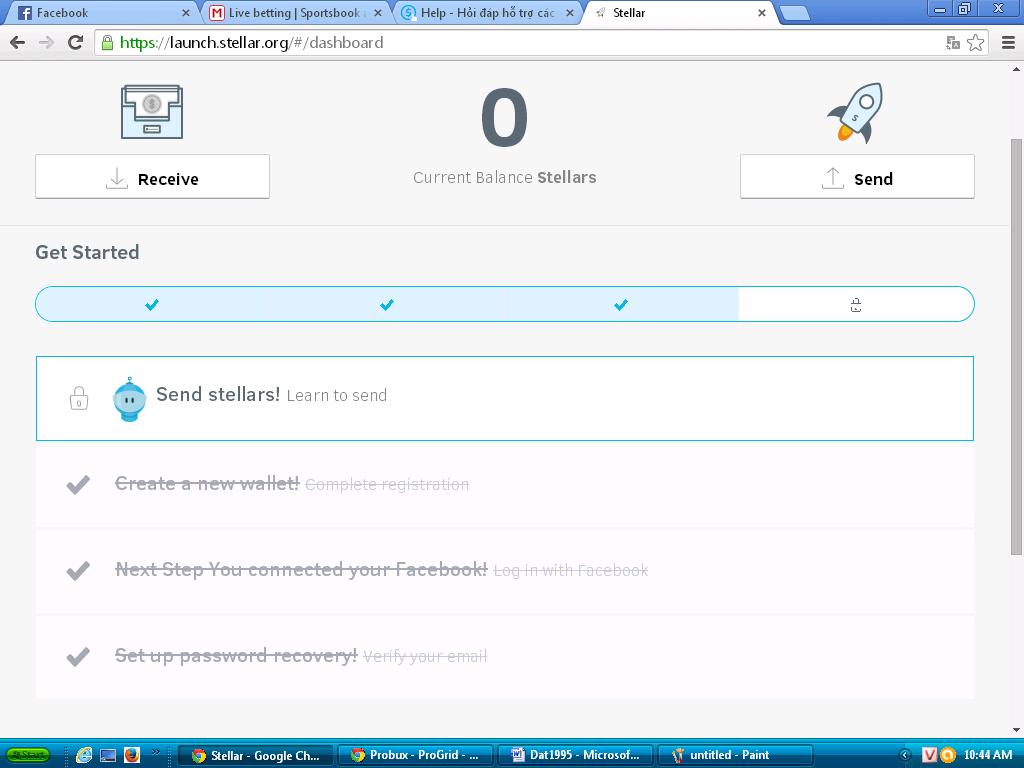The width and height of the screenshot is (1024, 768).
Task: Click checkmark beside Set up password recovery
Action: pyautogui.click(x=78, y=656)
